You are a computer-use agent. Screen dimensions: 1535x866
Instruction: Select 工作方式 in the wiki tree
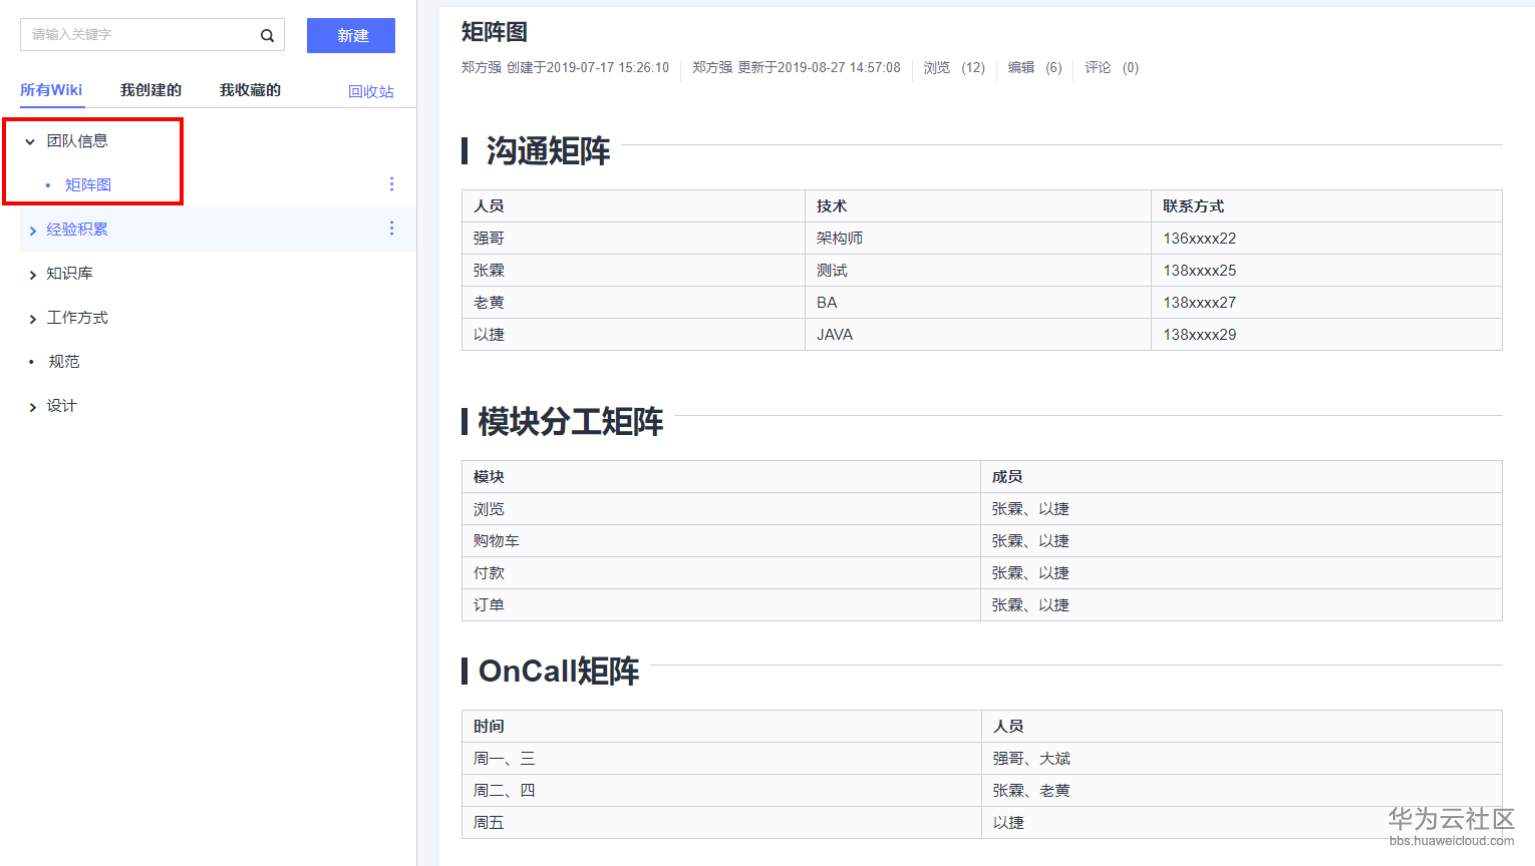pyautogui.click(x=77, y=317)
